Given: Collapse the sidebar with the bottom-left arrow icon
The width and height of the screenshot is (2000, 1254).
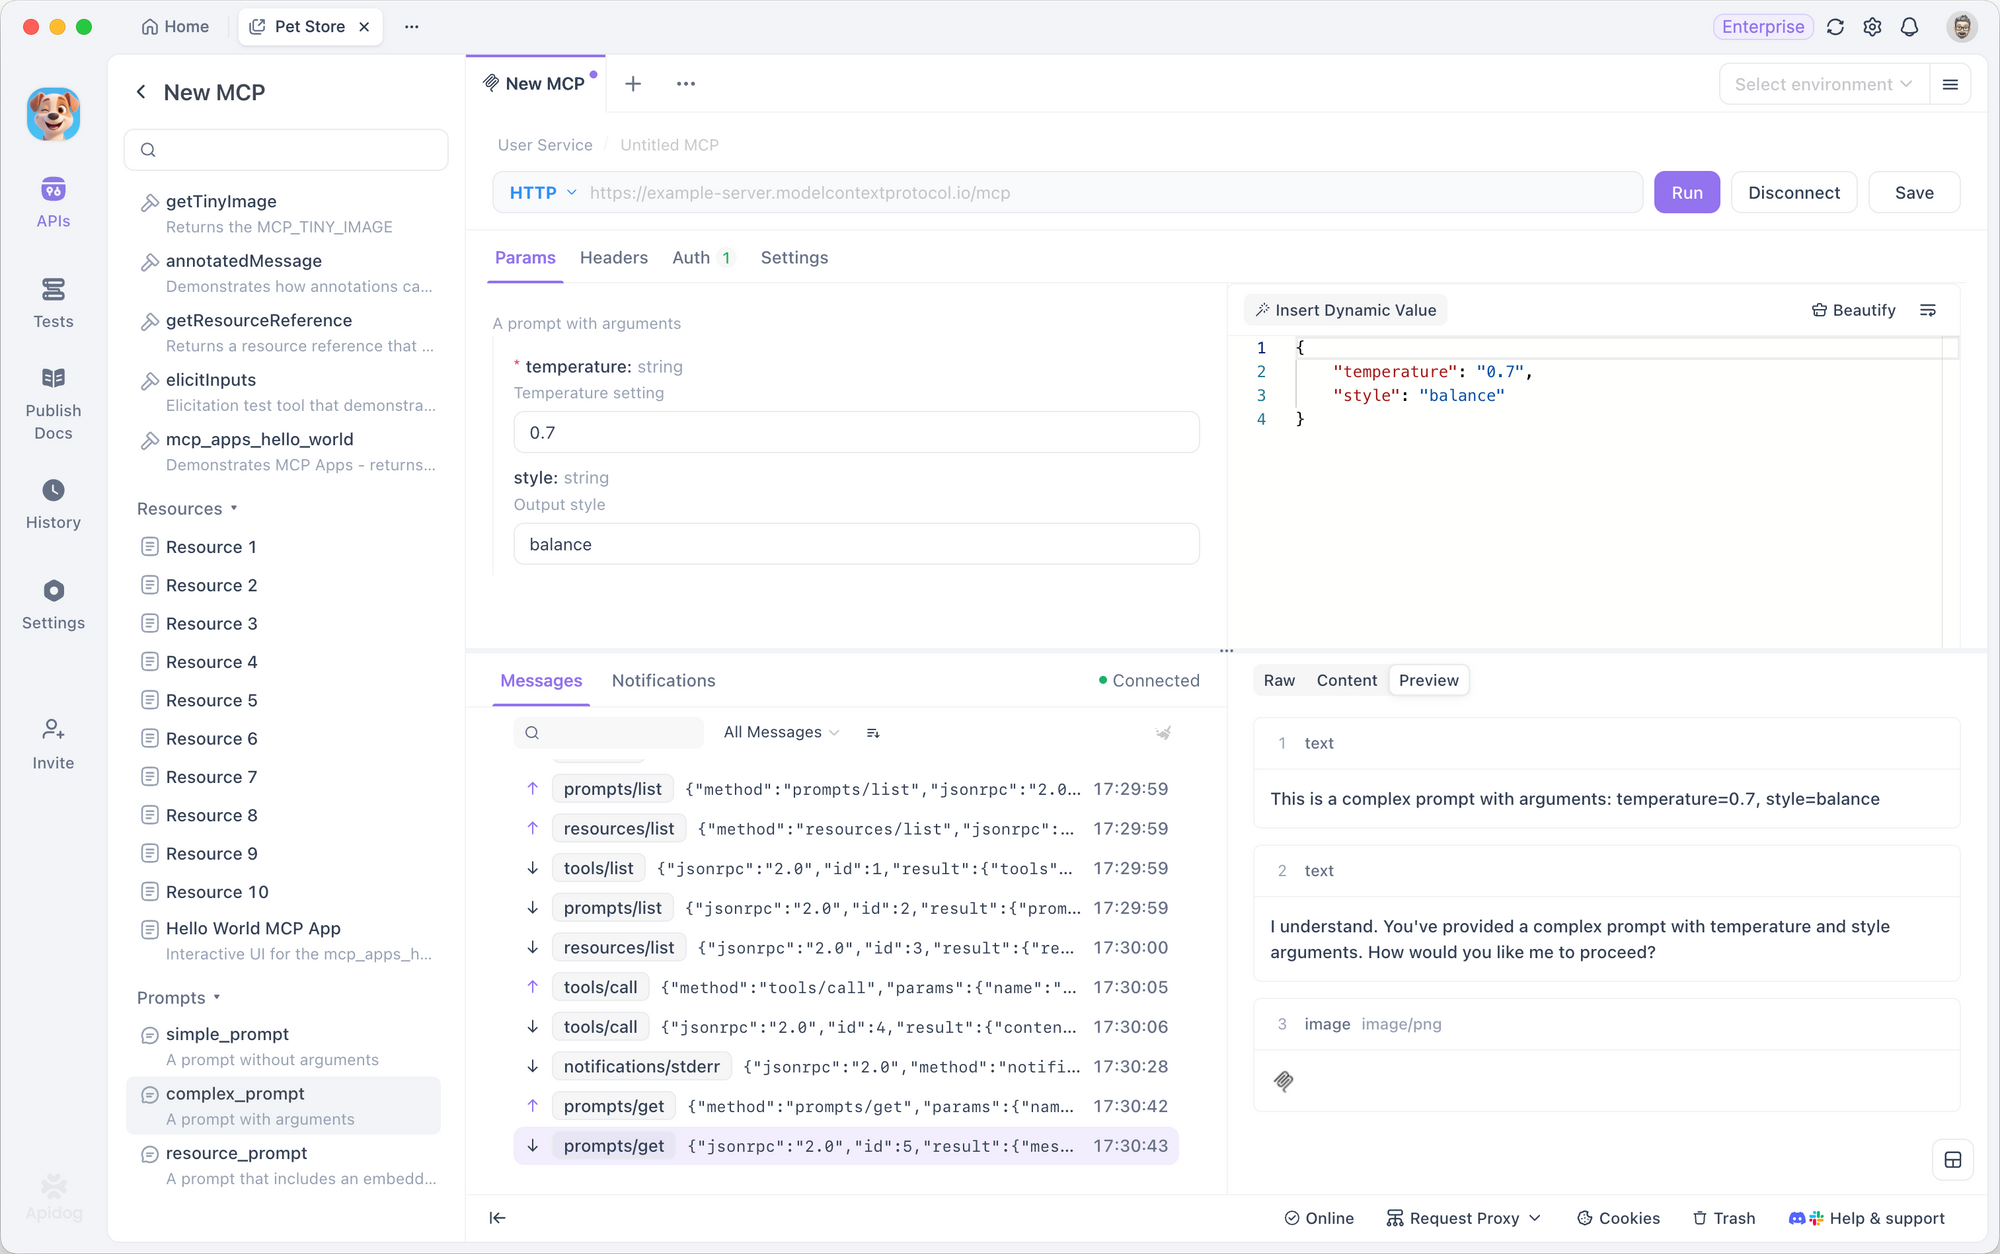Looking at the screenshot, I should coord(497,1218).
